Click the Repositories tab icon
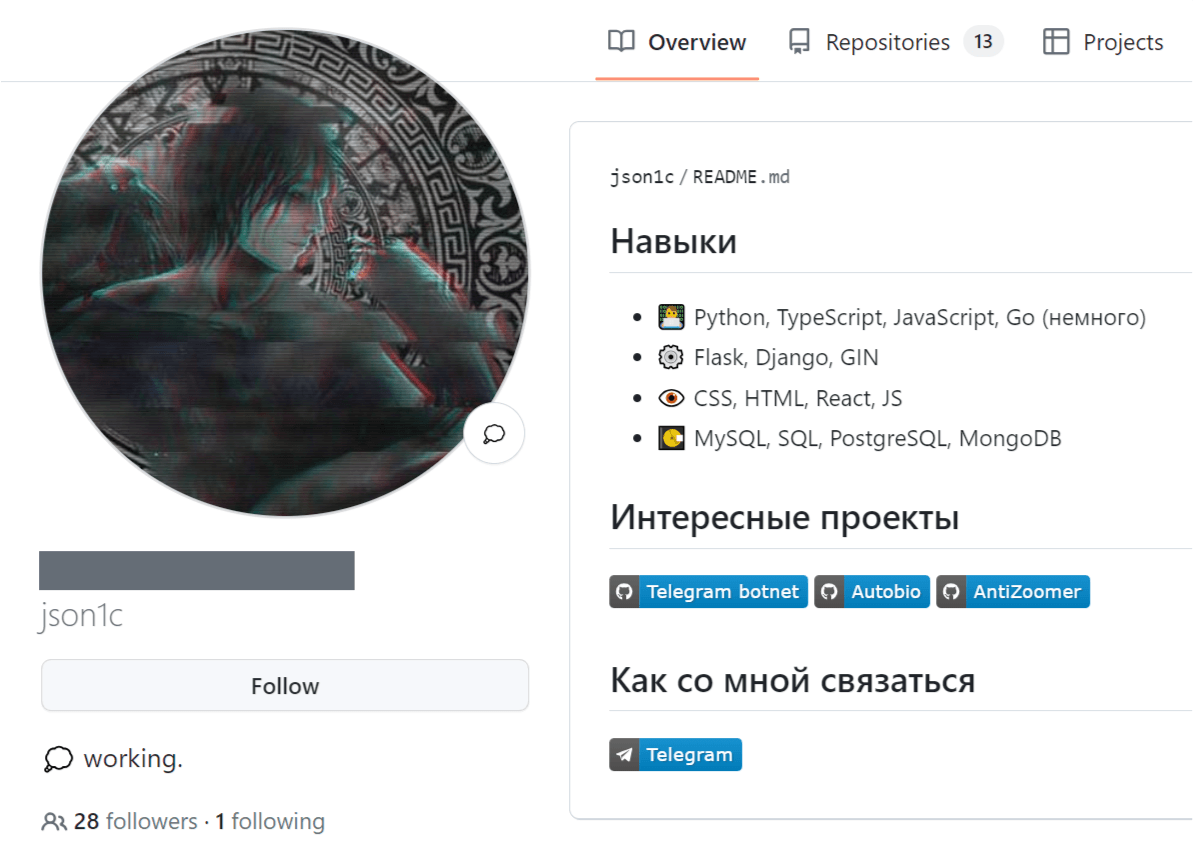 799,42
